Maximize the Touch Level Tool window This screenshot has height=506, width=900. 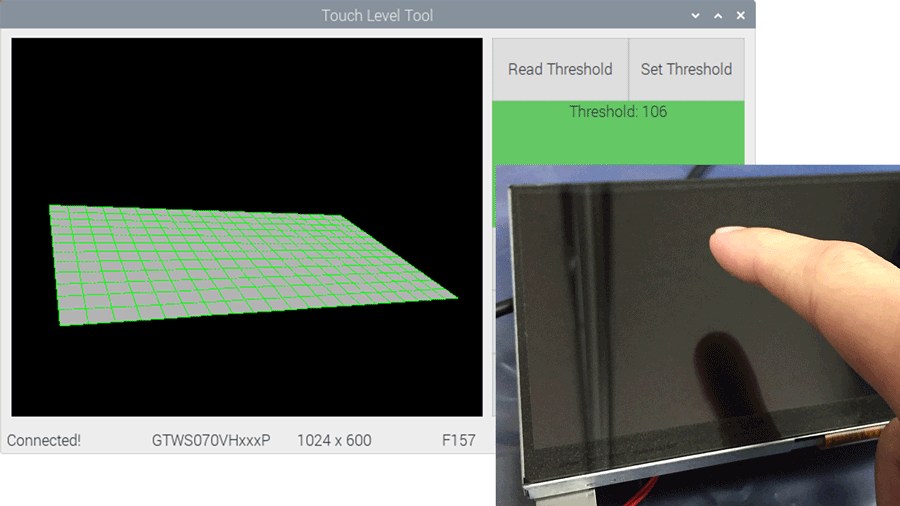click(718, 16)
